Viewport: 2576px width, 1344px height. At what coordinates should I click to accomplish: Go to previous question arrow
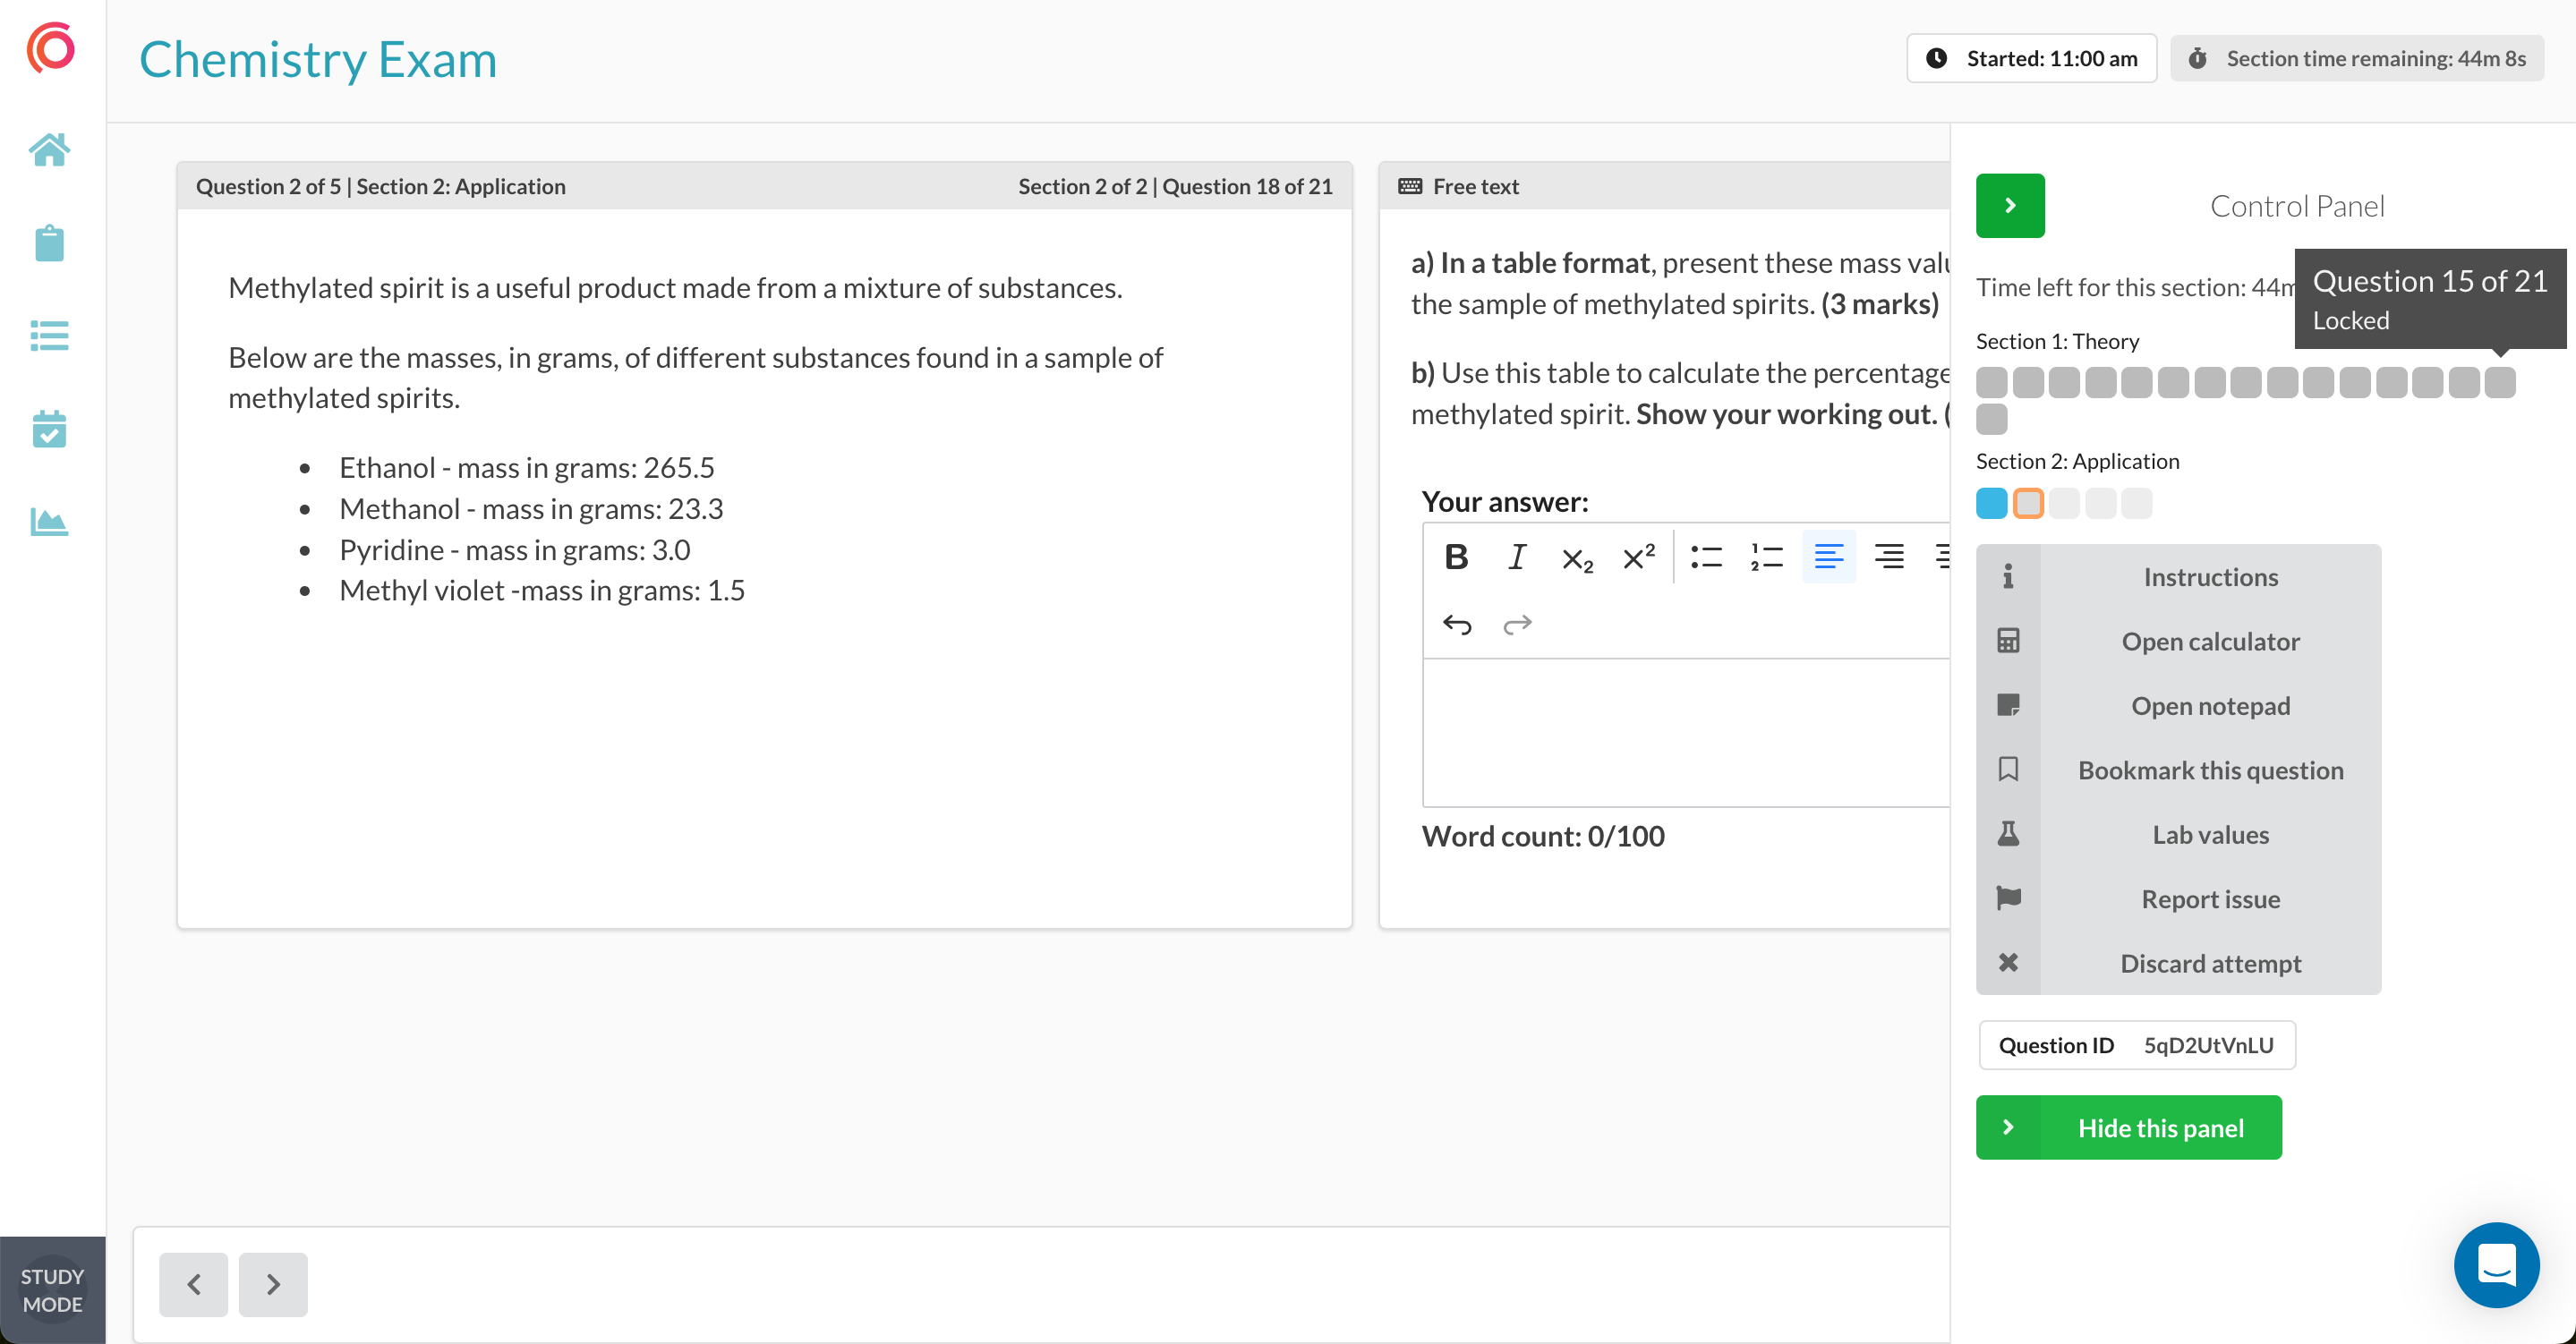193,1284
